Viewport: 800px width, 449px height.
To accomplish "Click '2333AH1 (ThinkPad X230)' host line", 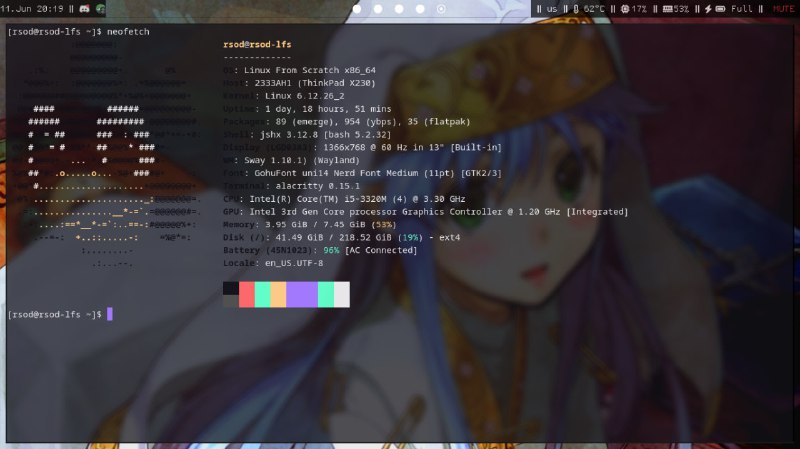I will pos(315,83).
